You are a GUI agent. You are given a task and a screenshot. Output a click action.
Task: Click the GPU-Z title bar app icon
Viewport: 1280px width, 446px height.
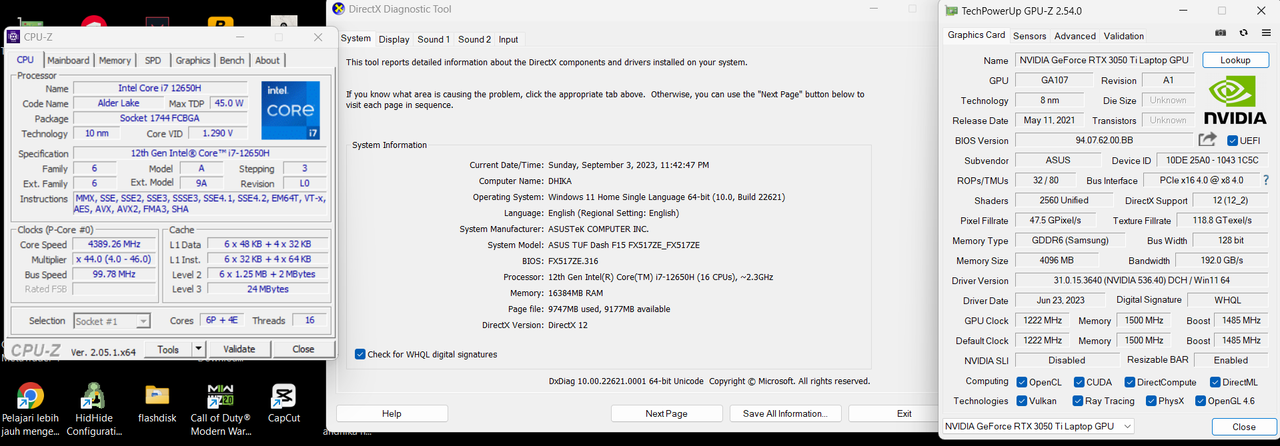[950, 10]
